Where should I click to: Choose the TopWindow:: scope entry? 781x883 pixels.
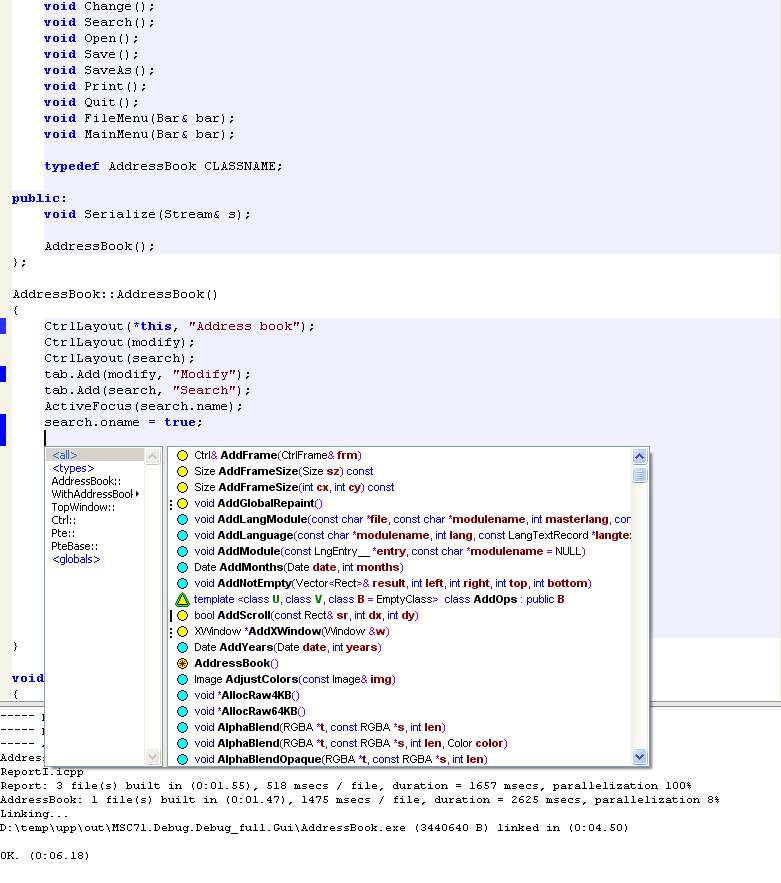83,508
